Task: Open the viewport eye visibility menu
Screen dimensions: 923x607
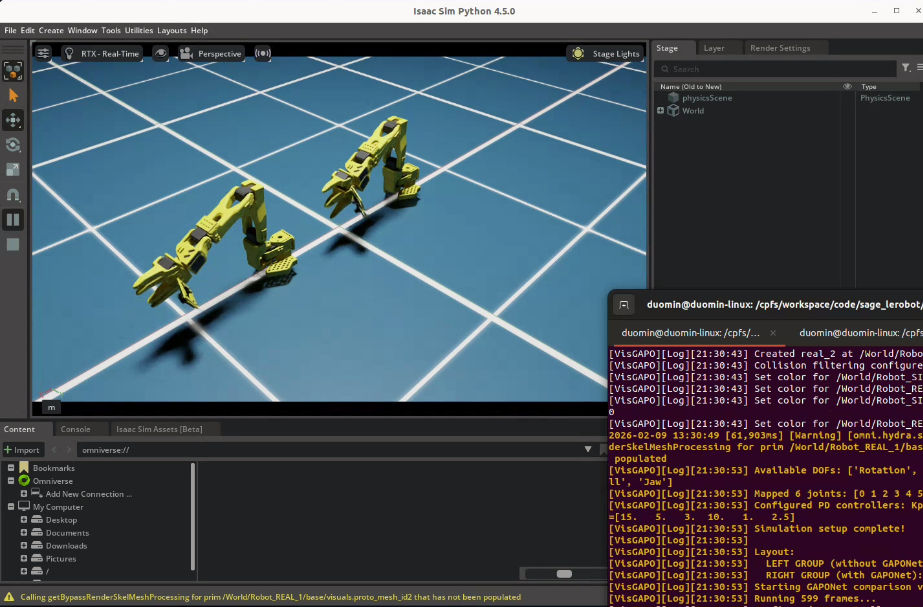Action: 161,53
